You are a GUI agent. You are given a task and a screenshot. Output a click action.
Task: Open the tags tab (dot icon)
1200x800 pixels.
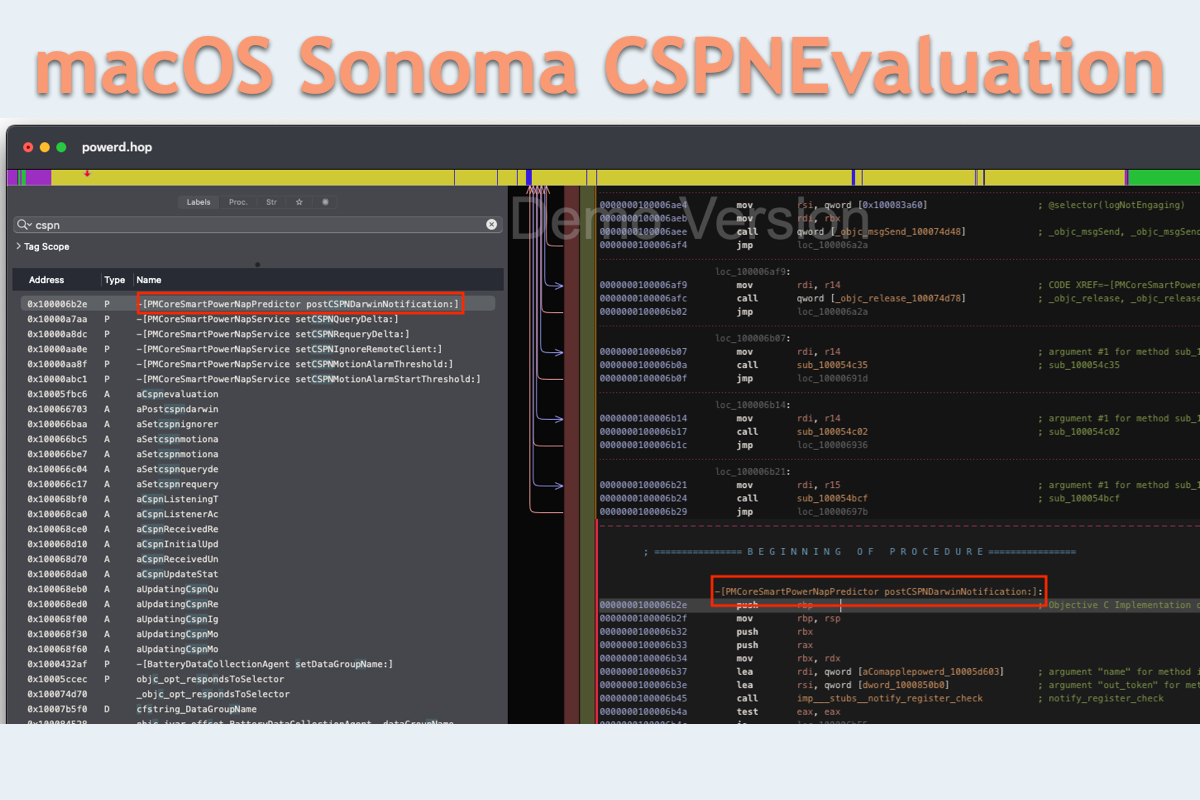point(325,202)
